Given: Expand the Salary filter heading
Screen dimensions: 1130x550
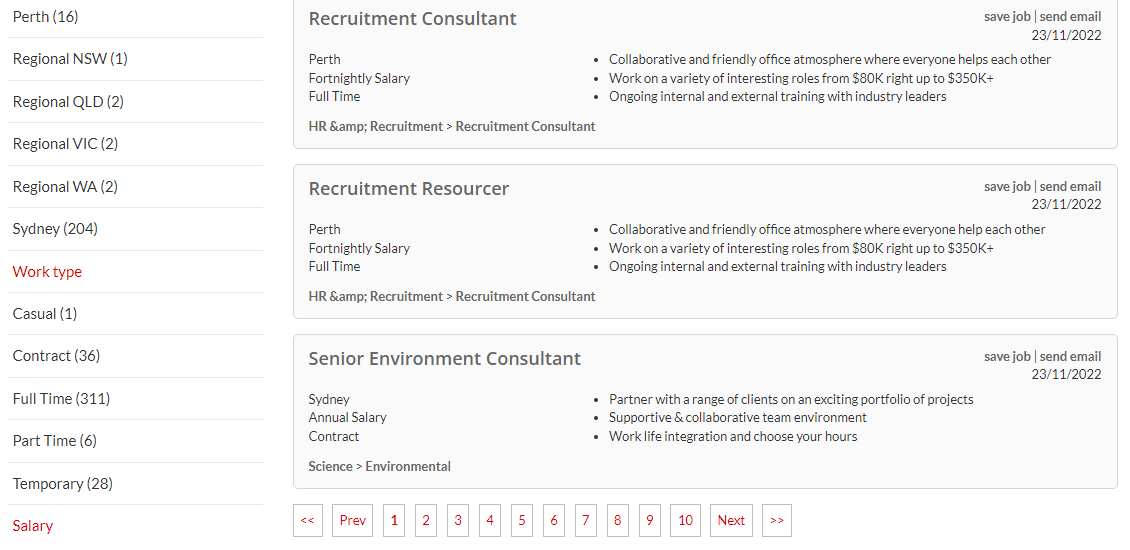Looking at the screenshot, I should (x=33, y=526).
